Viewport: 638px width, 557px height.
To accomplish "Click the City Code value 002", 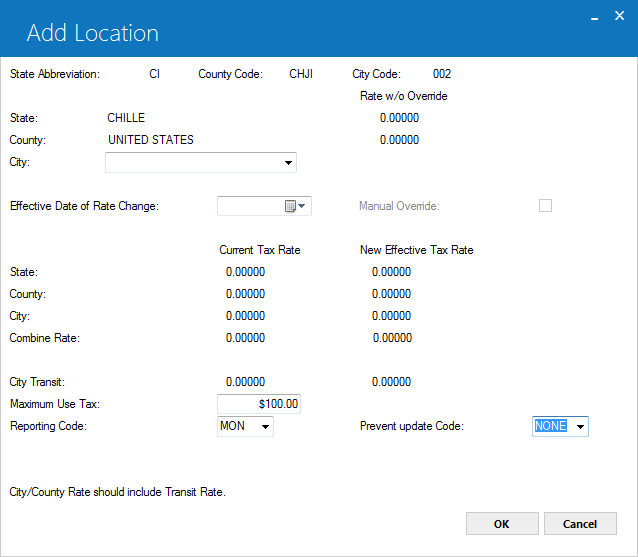I will click(442, 74).
